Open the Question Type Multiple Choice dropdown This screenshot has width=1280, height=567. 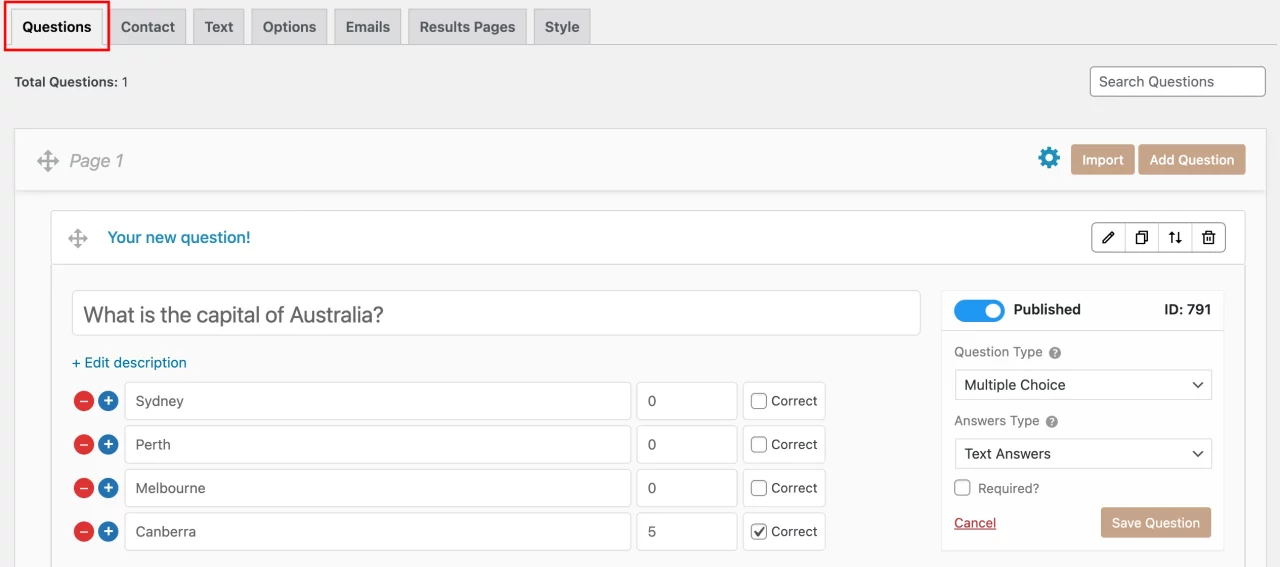click(1083, 385)
